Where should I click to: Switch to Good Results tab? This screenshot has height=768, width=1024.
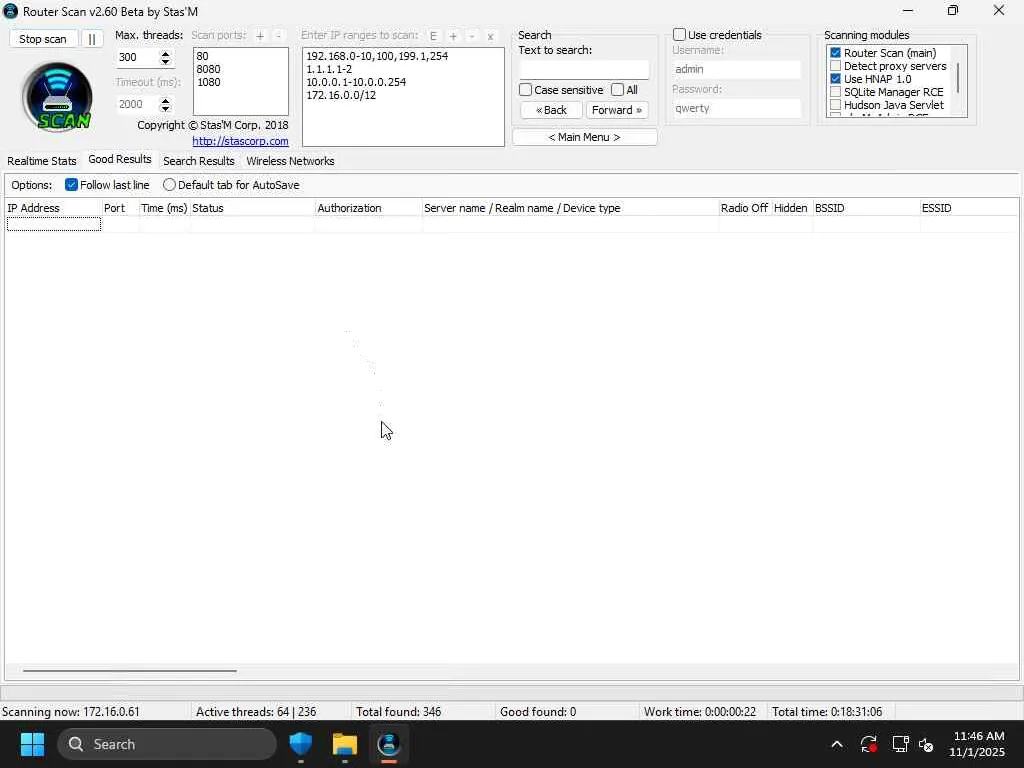coord(120,159)
